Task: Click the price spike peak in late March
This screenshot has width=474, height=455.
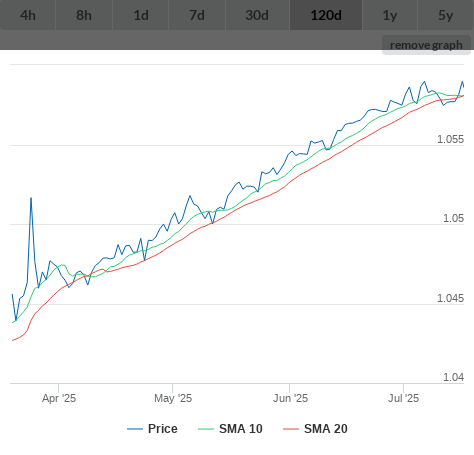Action: coord(31,198)
